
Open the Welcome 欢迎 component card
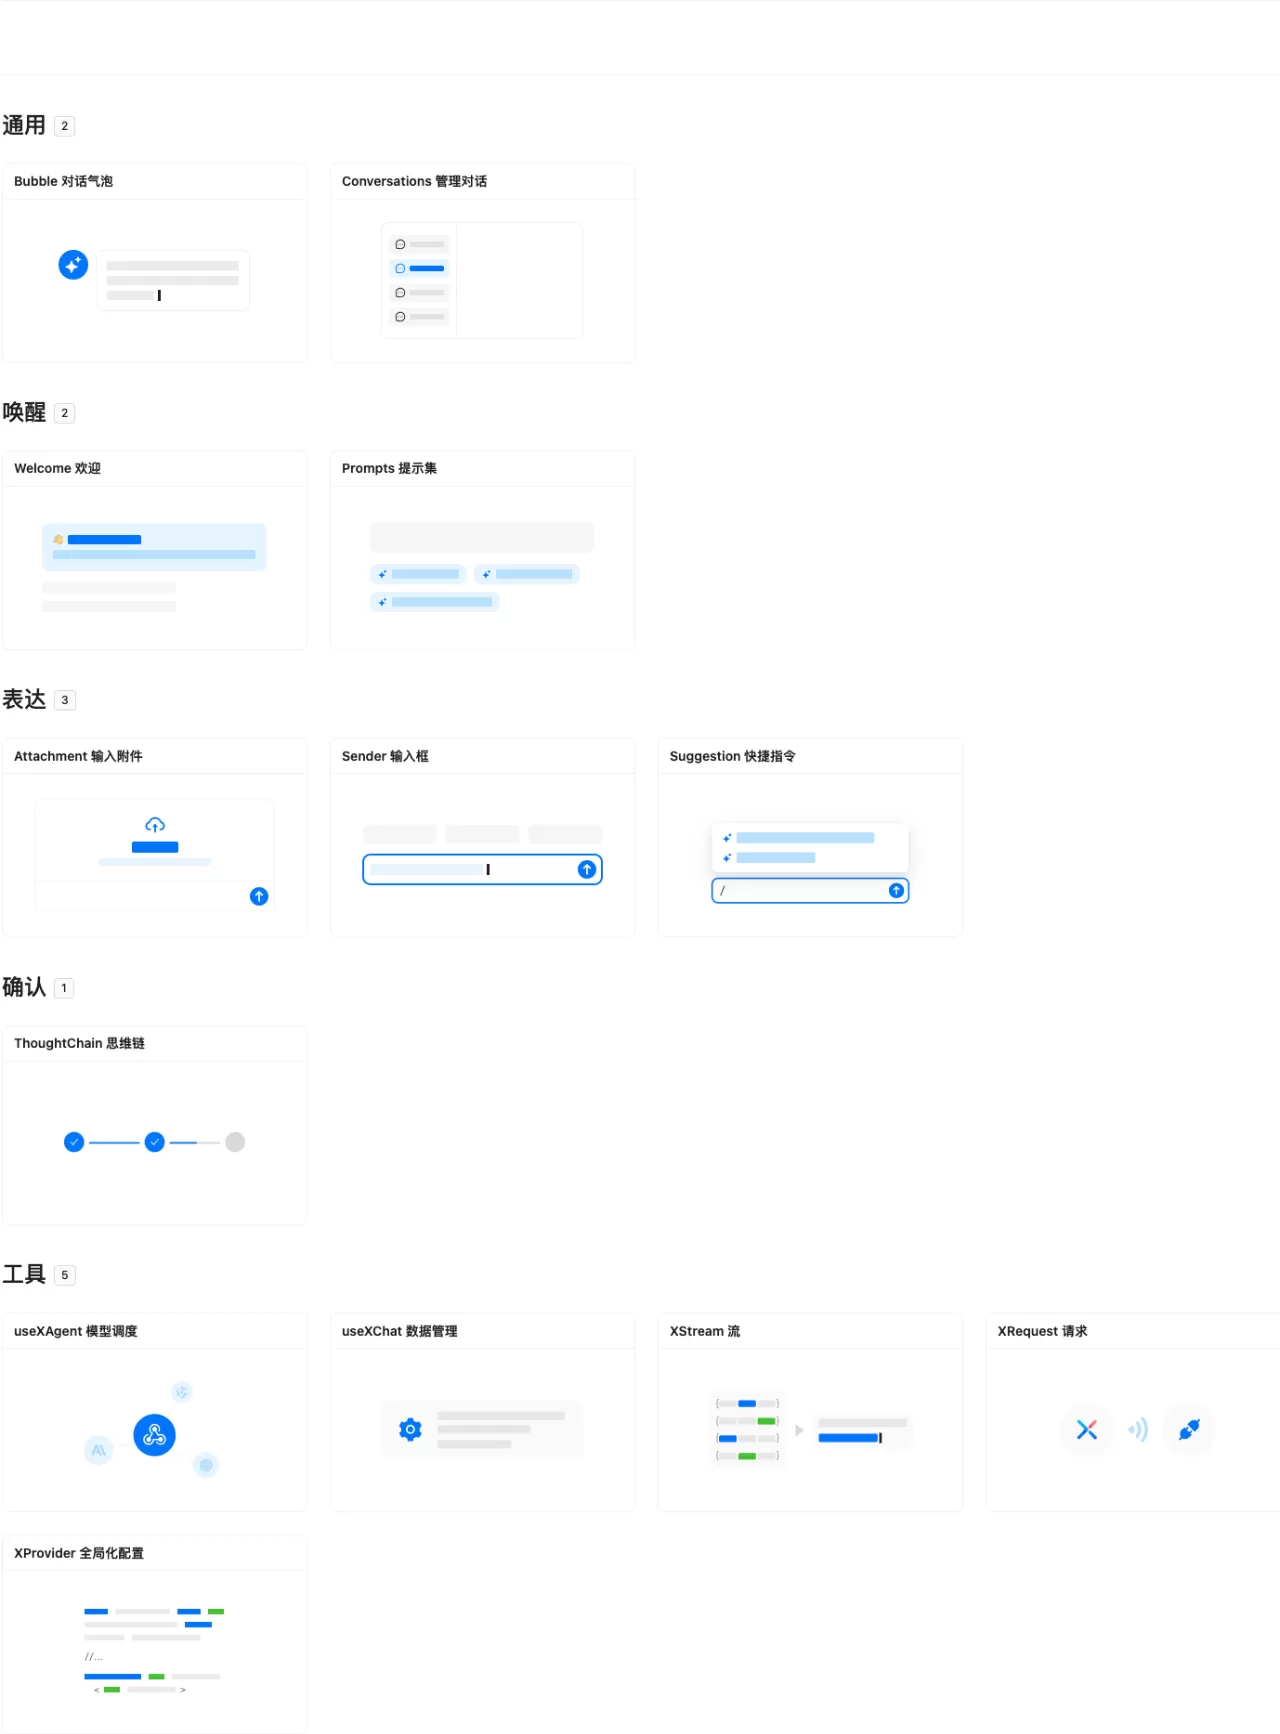tap(155, 551)
